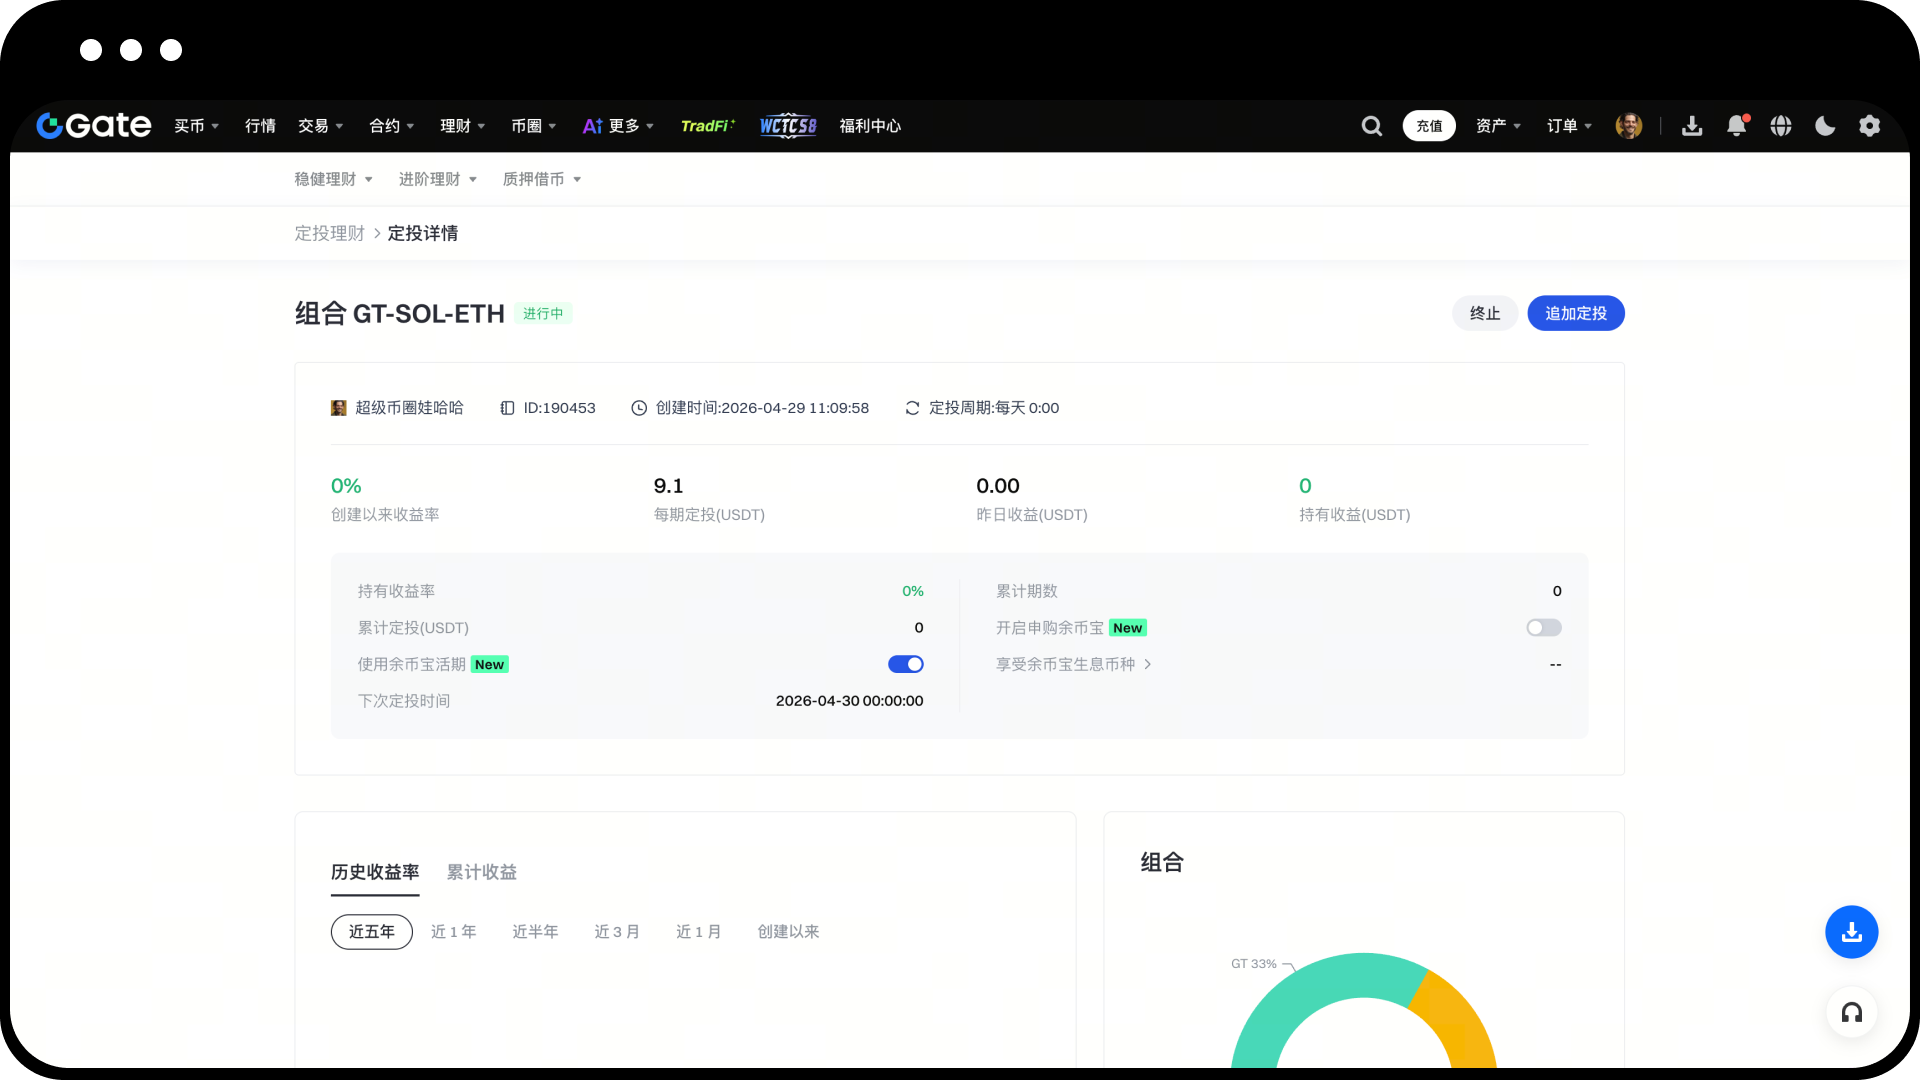Open the settings gear icon

[1870, 126]
